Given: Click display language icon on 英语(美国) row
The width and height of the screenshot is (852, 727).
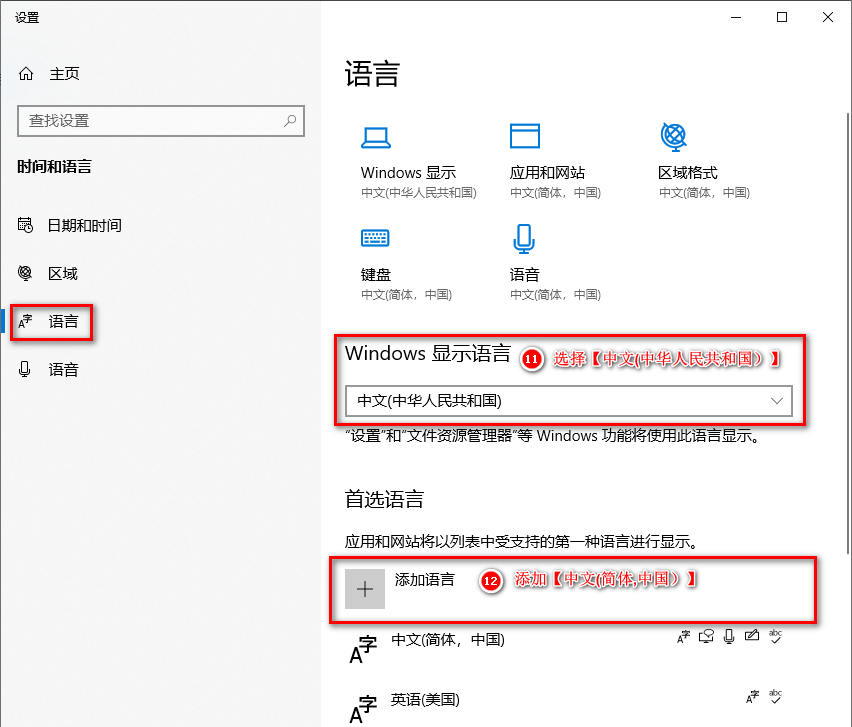Looking at the screenshot, I should (753, 697).
